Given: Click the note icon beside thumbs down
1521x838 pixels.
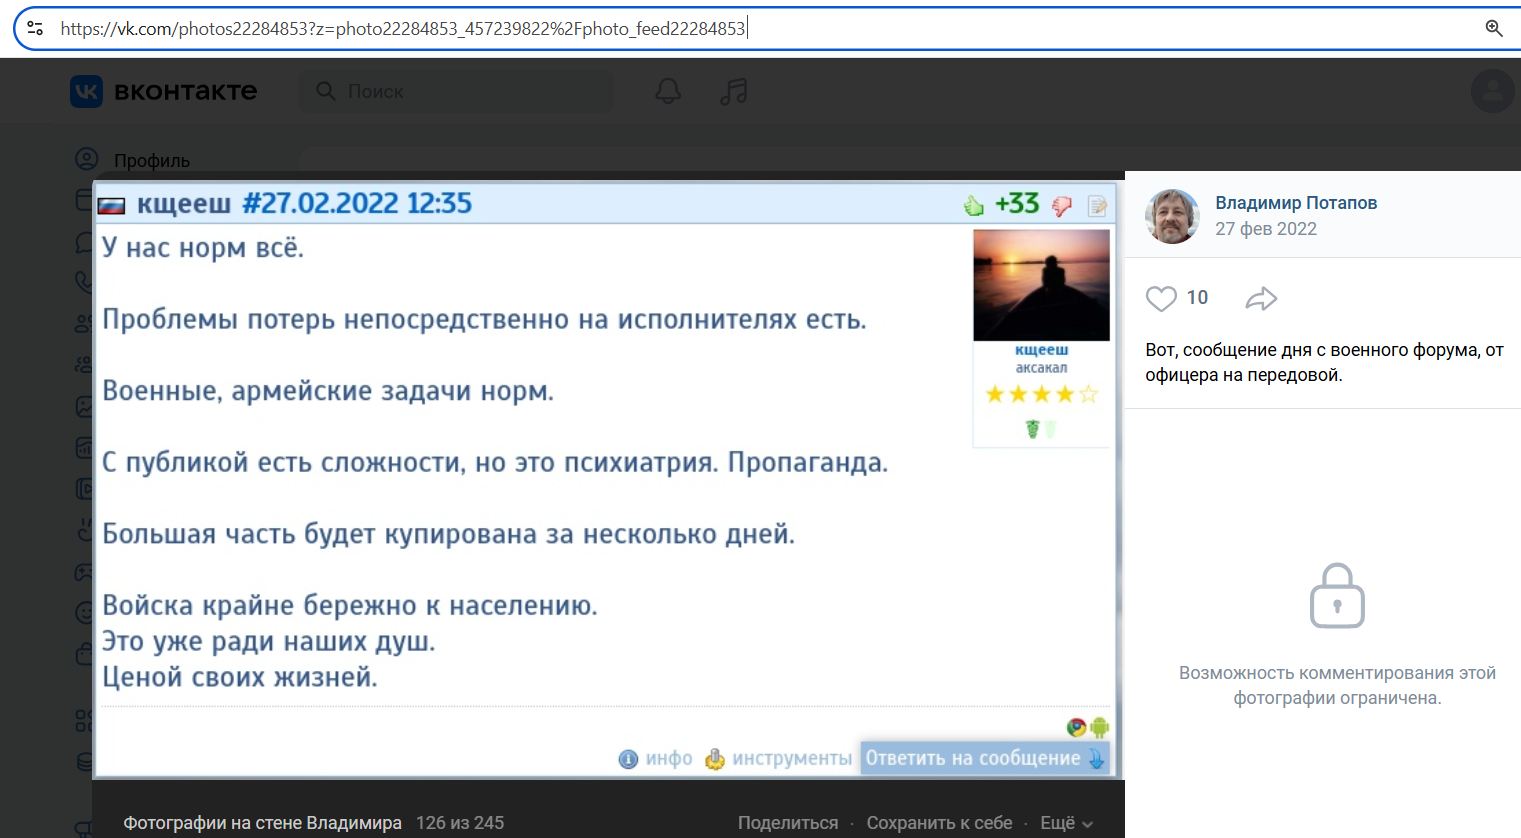Looking at the screenshot, I should (x=1098, y=206).
